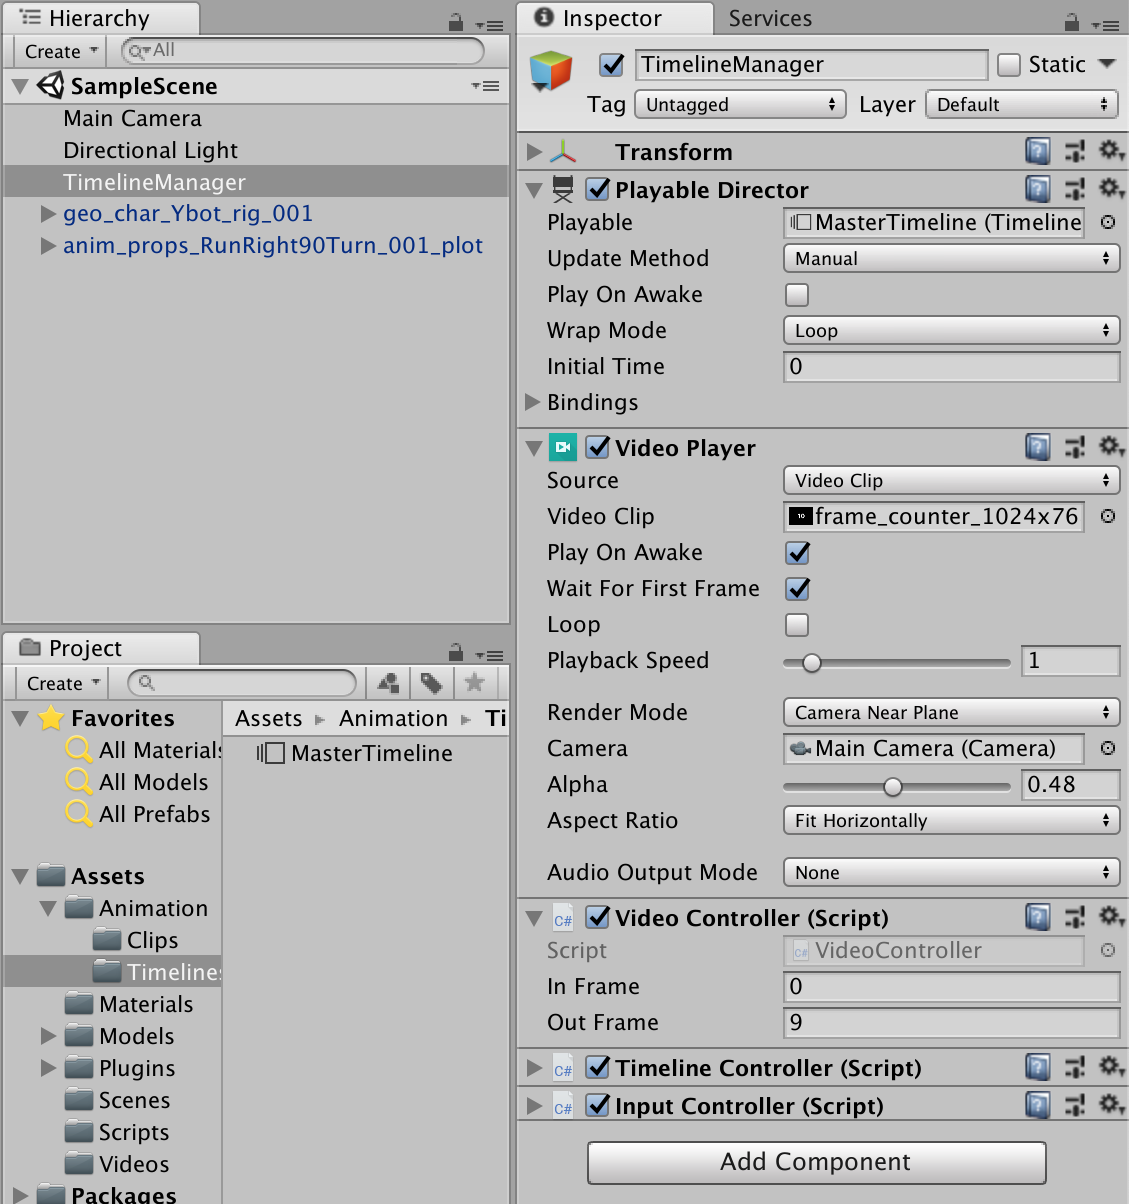Adjust the Alpha slider
Viewport: 1129px width, 1204px height.
(x=897, y=787)
